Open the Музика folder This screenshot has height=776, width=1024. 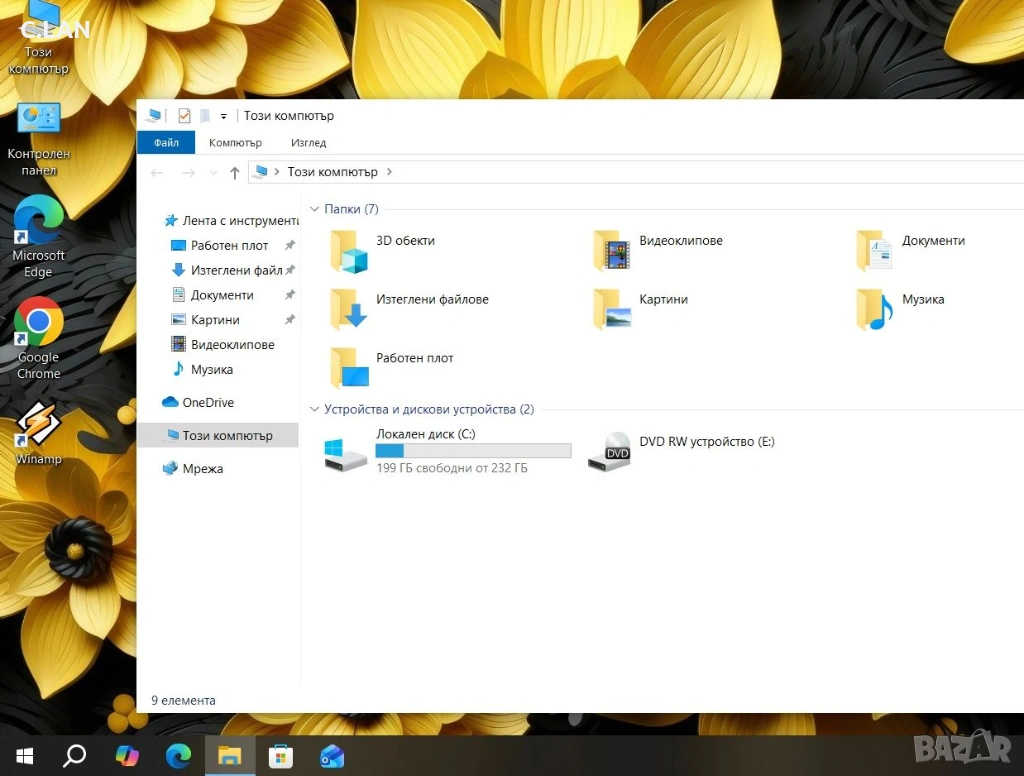pos(876,309)
